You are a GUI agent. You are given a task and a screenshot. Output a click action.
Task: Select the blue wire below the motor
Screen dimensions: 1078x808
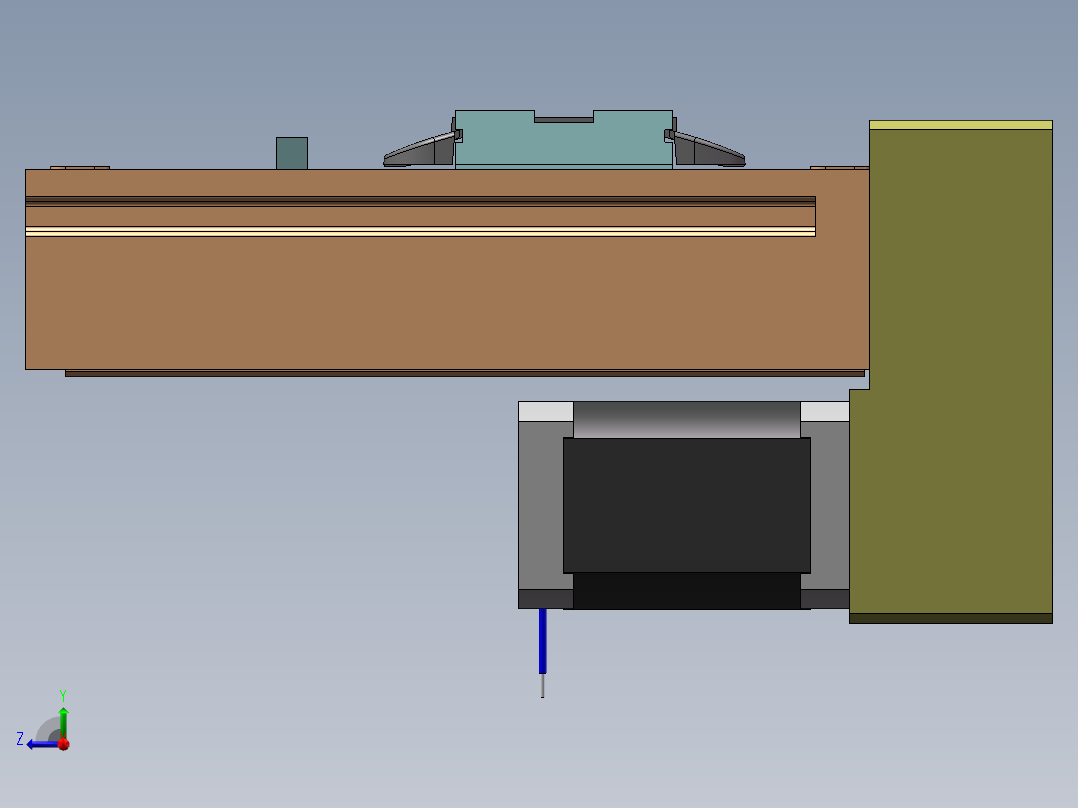pos(542,640)
